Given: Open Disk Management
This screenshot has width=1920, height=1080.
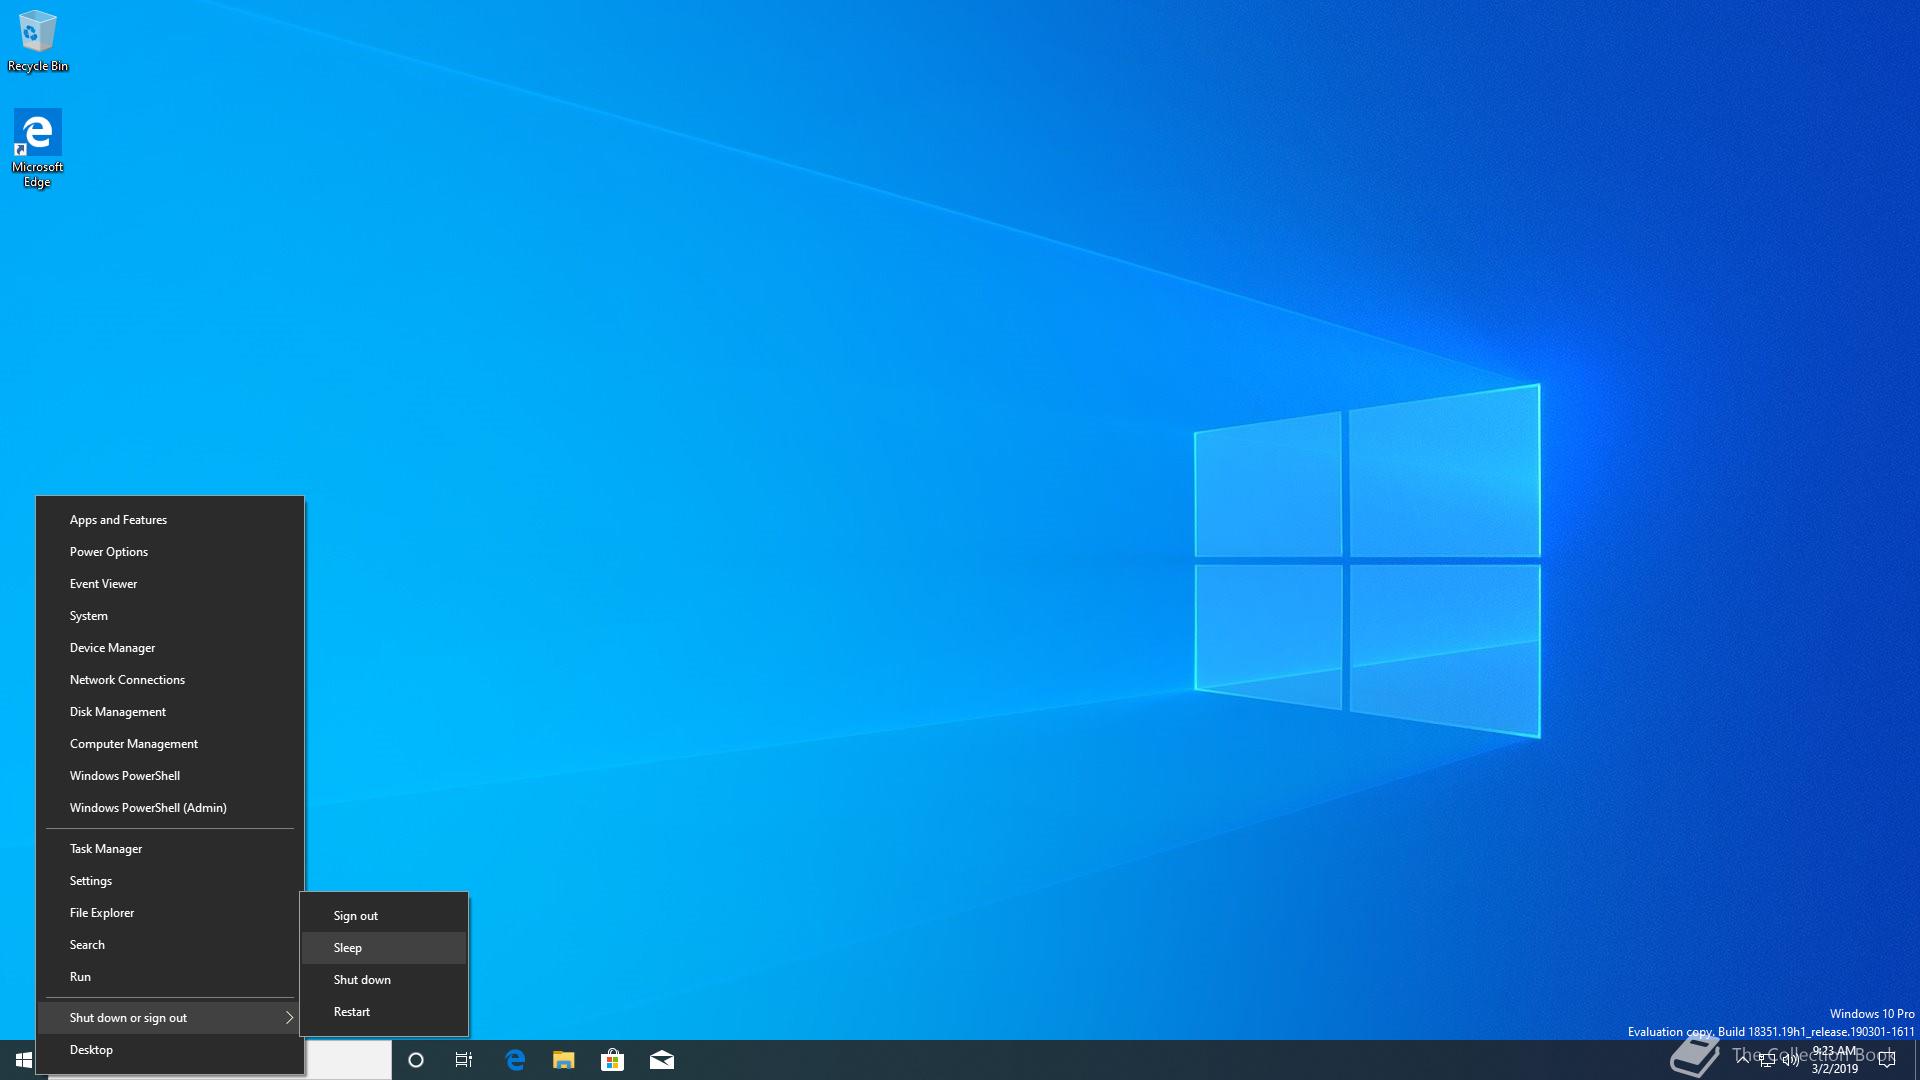Looking at the screenshot, I should 170,712.
